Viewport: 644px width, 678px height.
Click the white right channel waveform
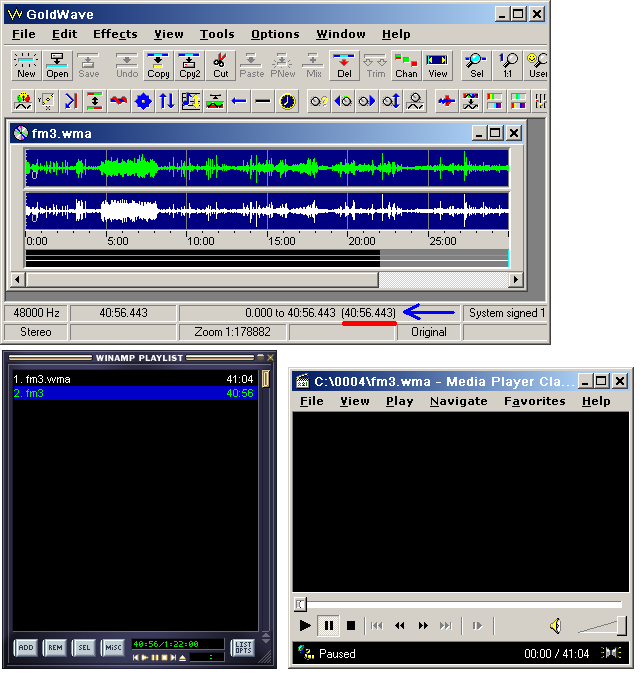click(x=267, y=211)
